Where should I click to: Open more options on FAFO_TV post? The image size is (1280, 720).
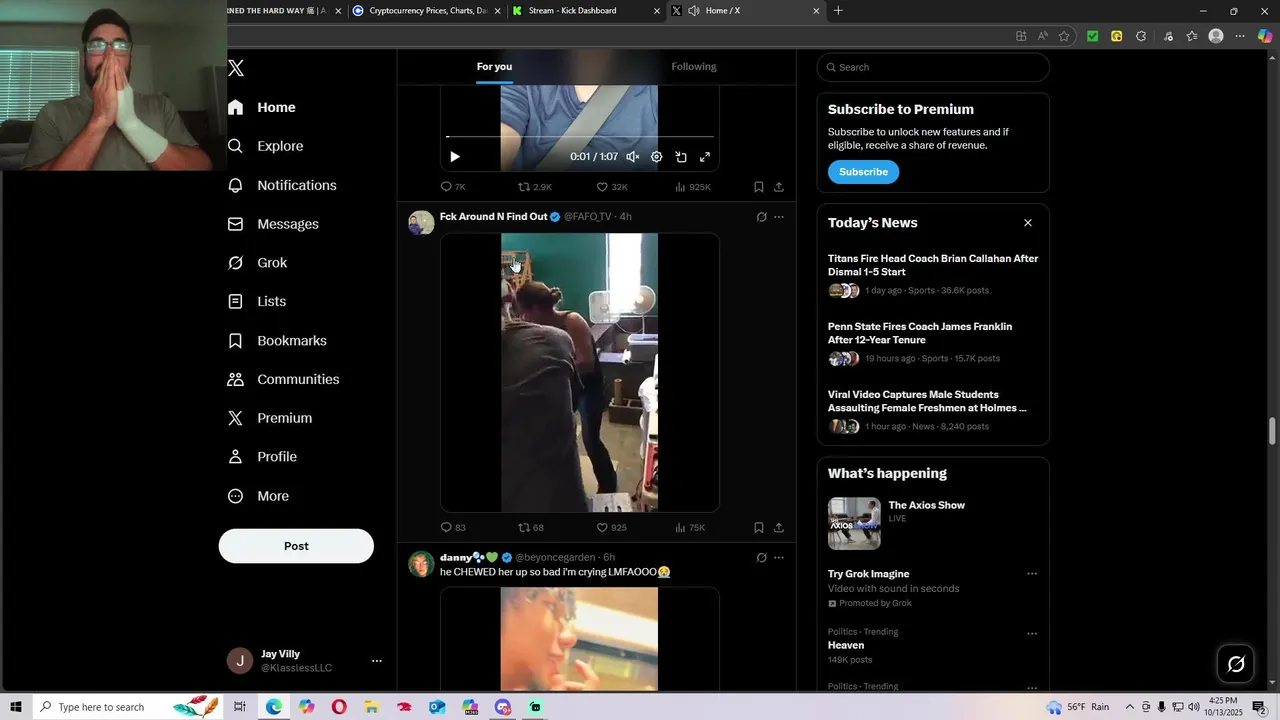coord(779,217)
